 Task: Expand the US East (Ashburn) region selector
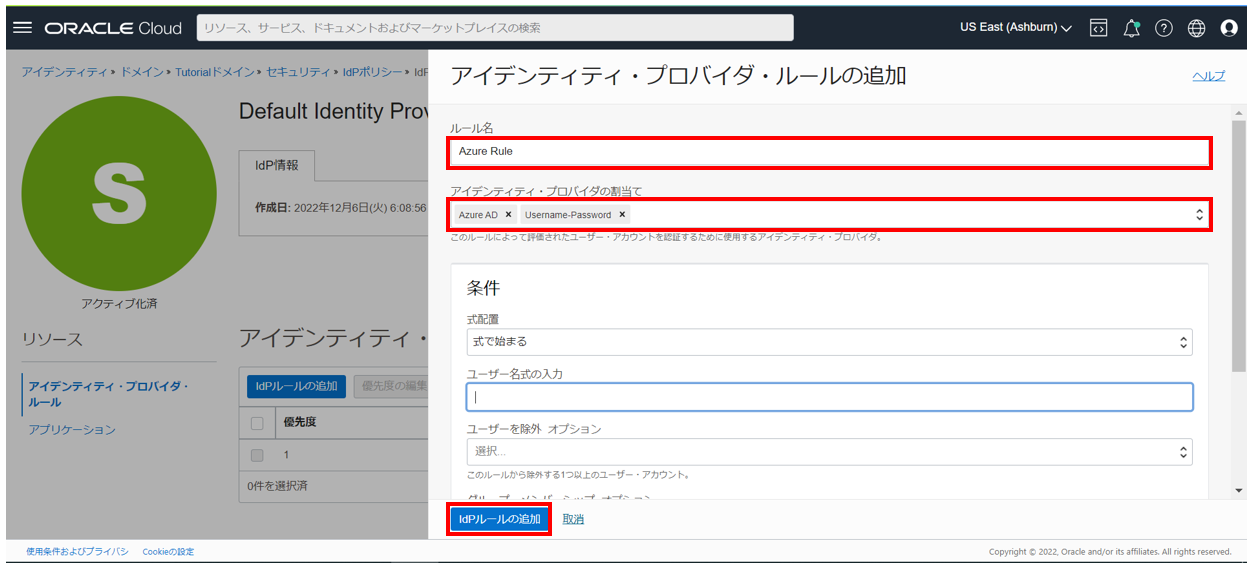(1015, 28)
